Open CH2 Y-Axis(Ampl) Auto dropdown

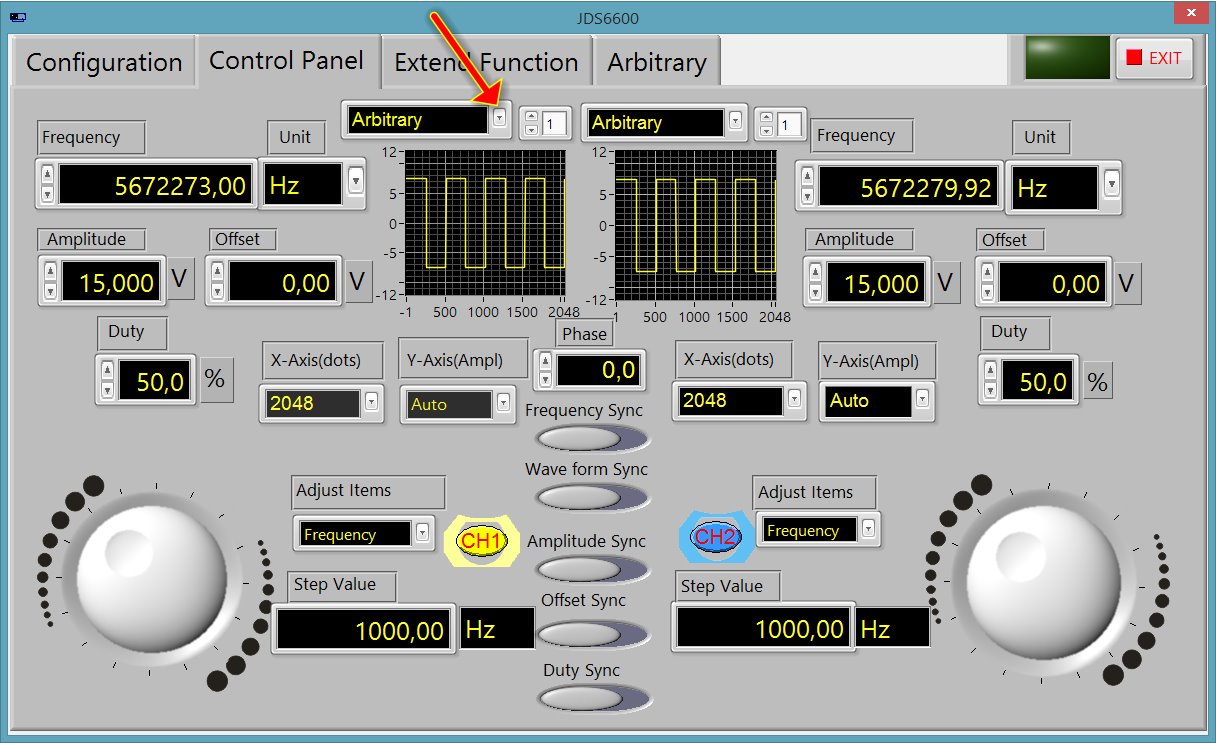922,399
